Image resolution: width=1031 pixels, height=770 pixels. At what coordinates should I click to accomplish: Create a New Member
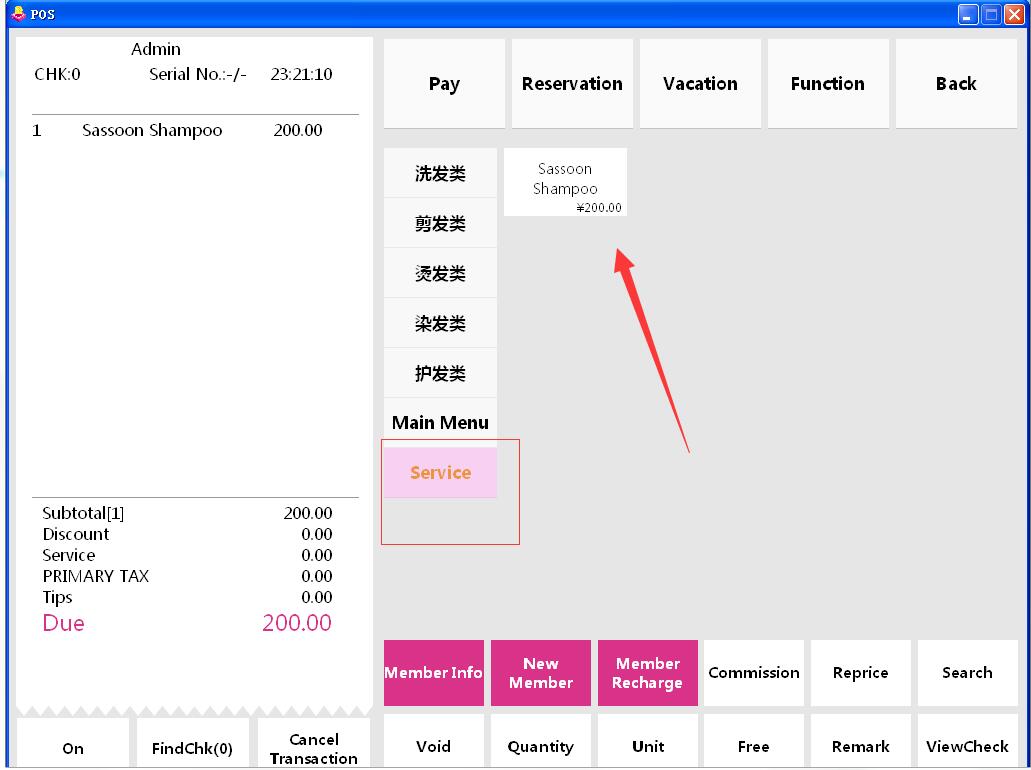[x=540, y=673]
